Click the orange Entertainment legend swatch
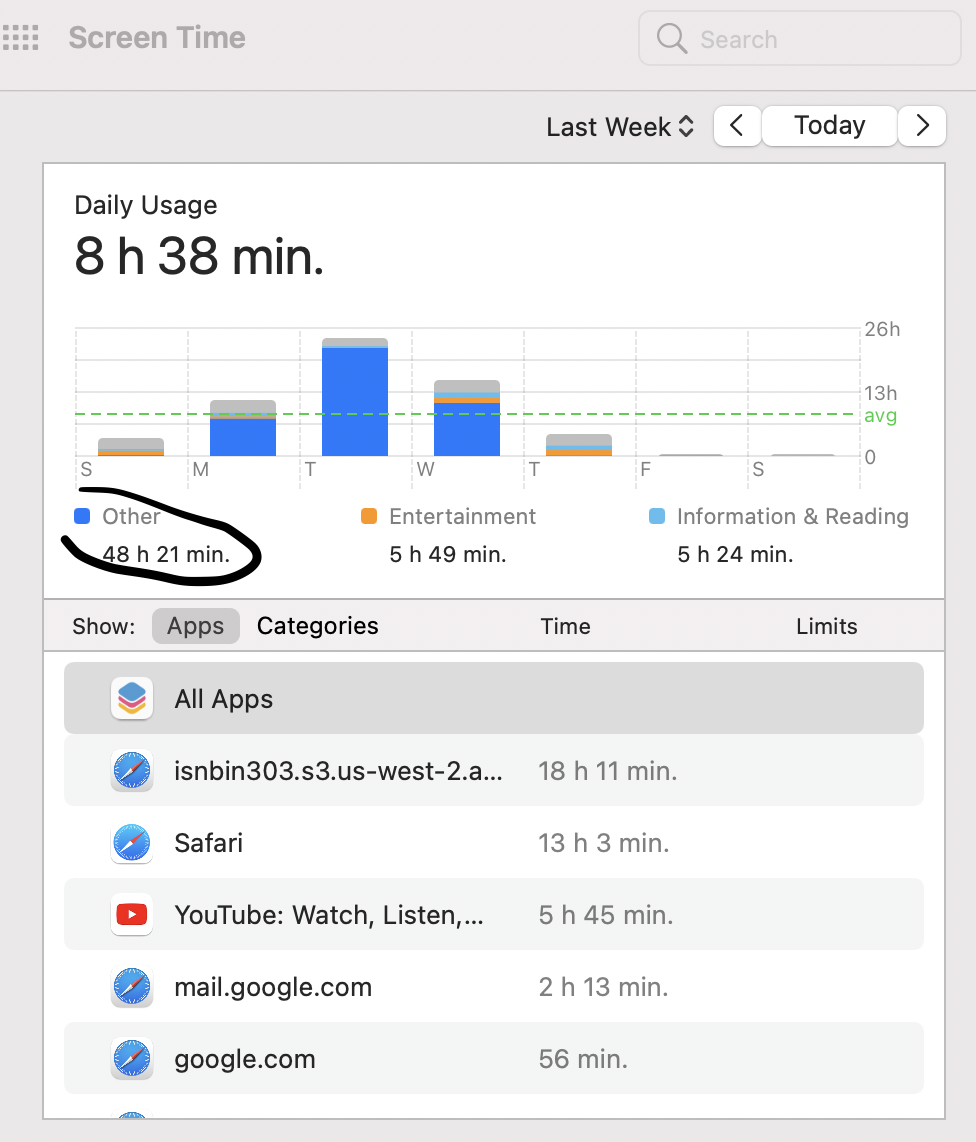Screen dimensions: 976x1142 [x=369, y=516]
